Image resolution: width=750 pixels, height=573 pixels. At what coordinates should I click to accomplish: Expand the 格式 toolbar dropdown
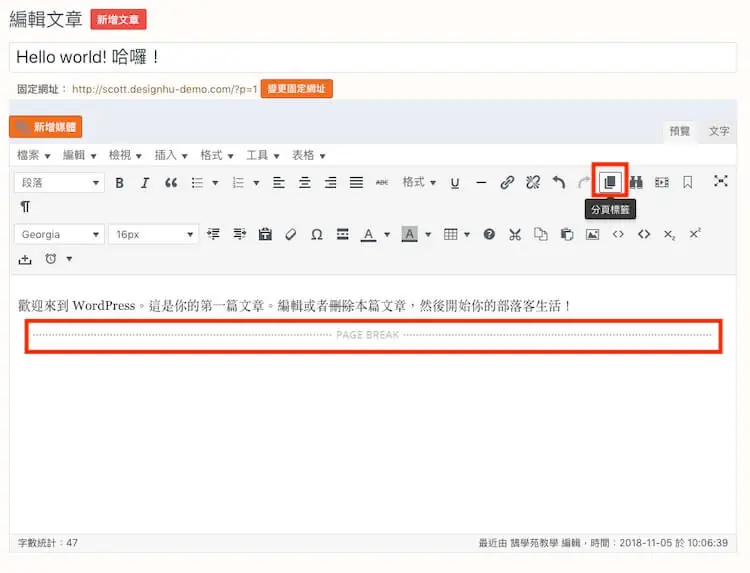419,182
